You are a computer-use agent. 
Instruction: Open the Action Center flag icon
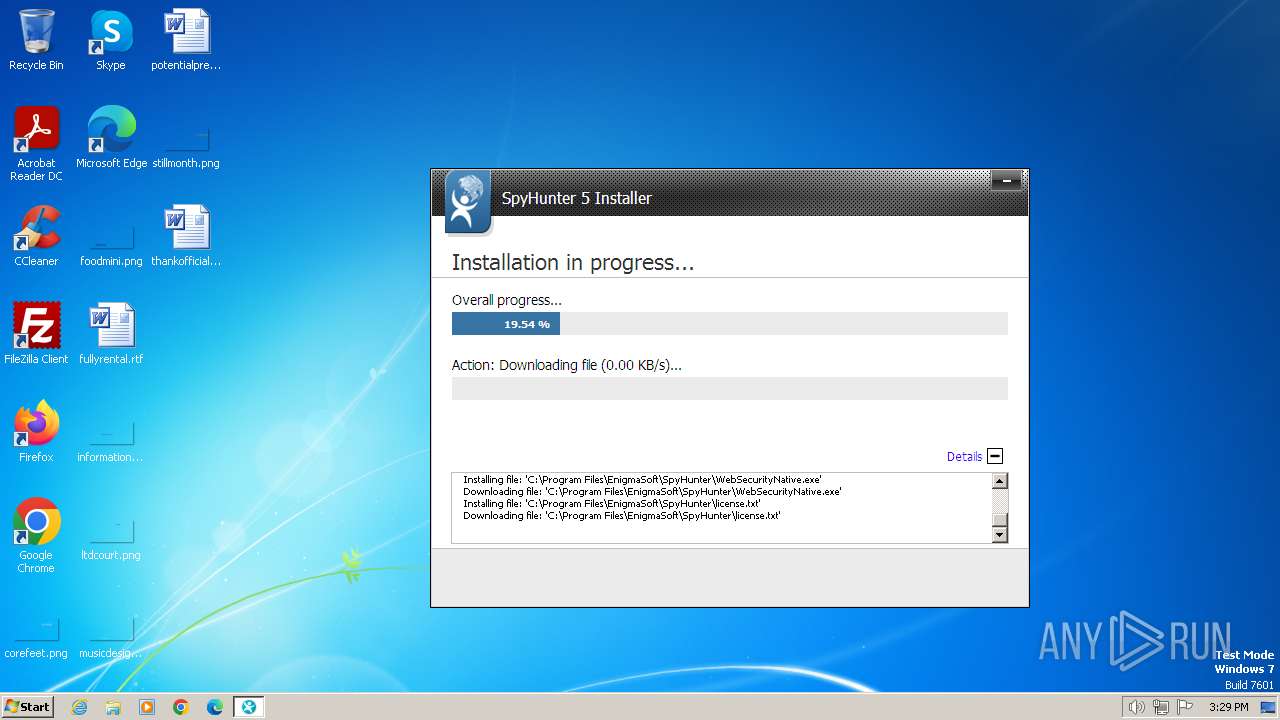pyautogui.click(x=1185, y=707)
